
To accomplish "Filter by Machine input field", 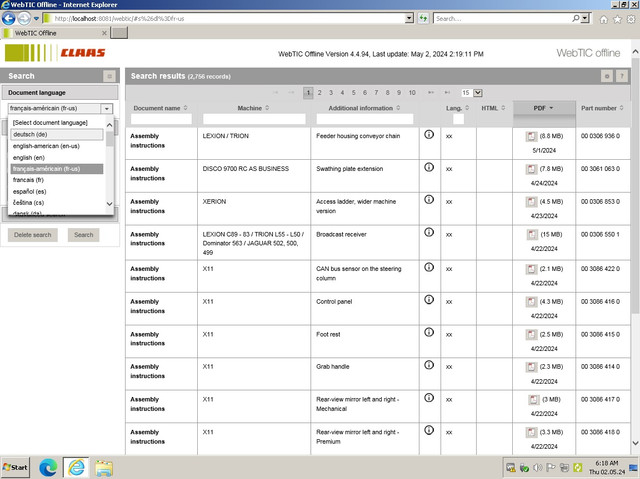I will [254, 119].
